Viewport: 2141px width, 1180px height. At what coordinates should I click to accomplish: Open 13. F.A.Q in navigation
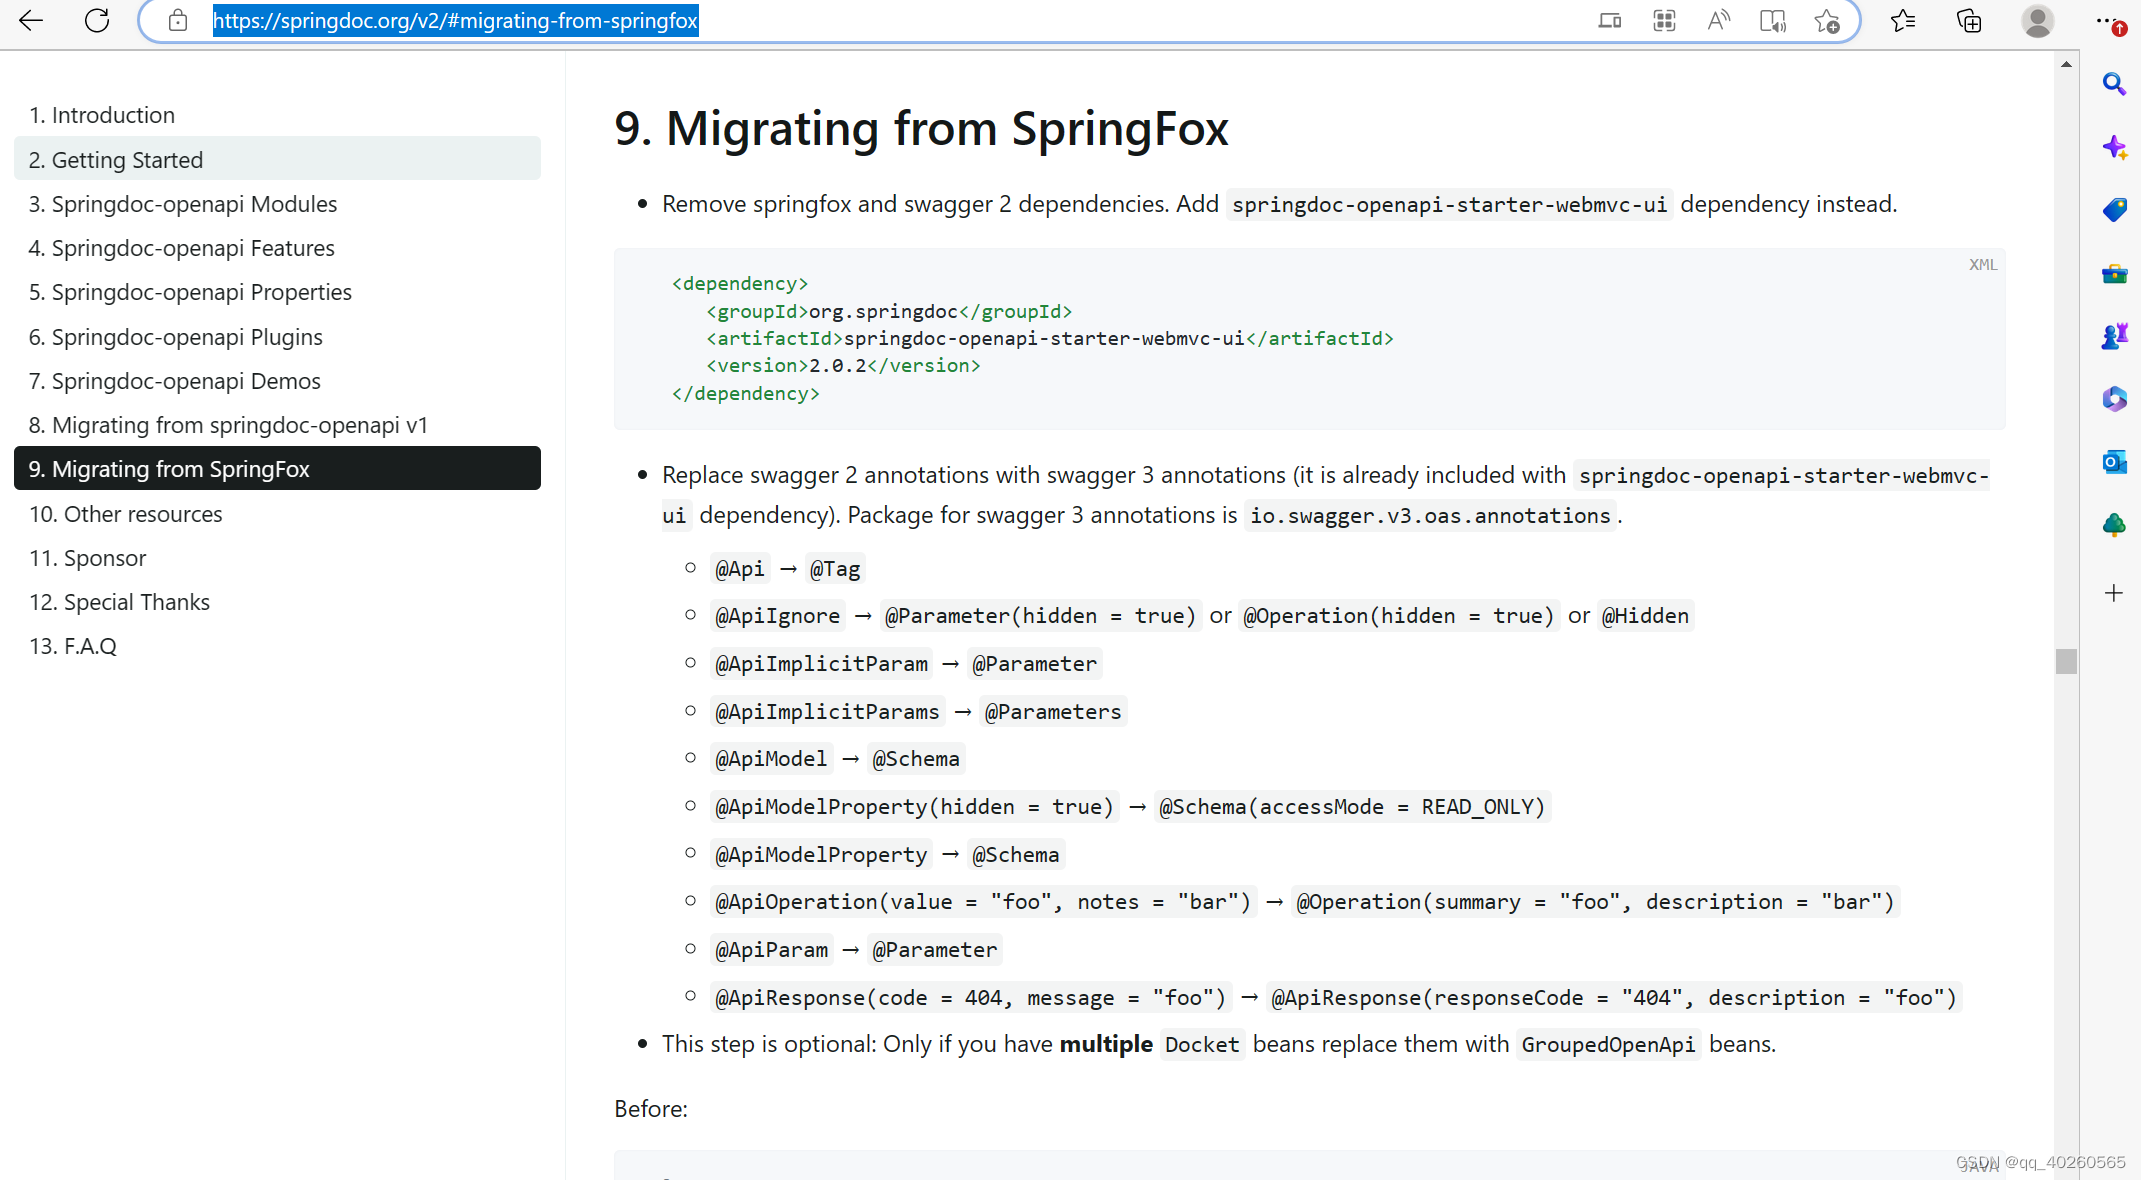click(72, 646)
